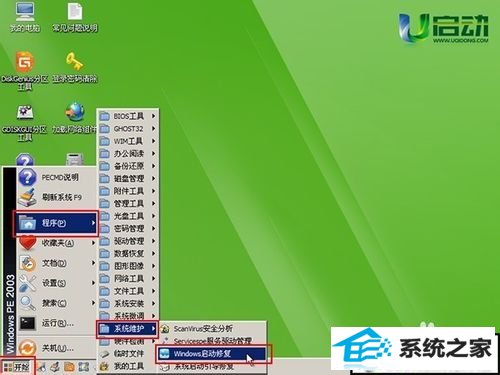Expand the 备份还原 submenu arrow
Screen dimensions: 500x375
[154, 166]
